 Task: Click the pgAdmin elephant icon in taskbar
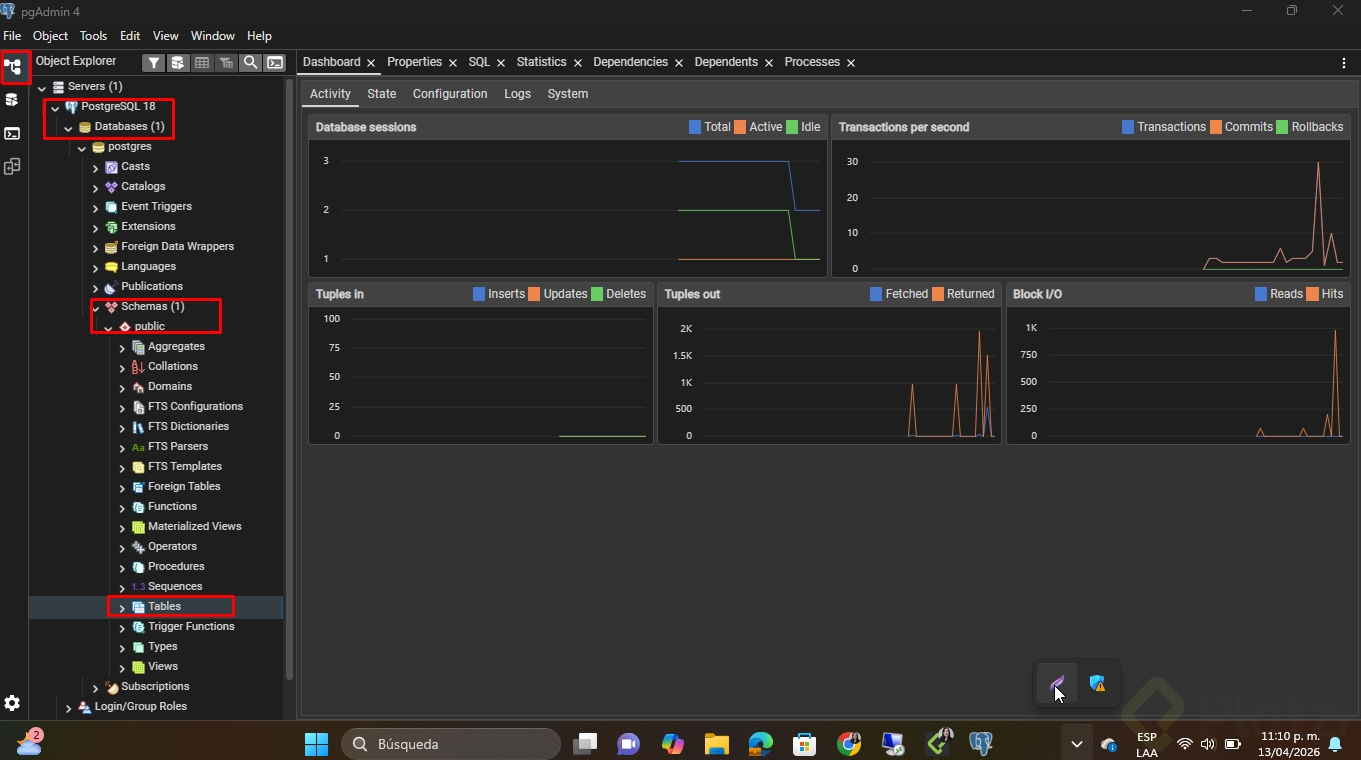coord(981,743)
